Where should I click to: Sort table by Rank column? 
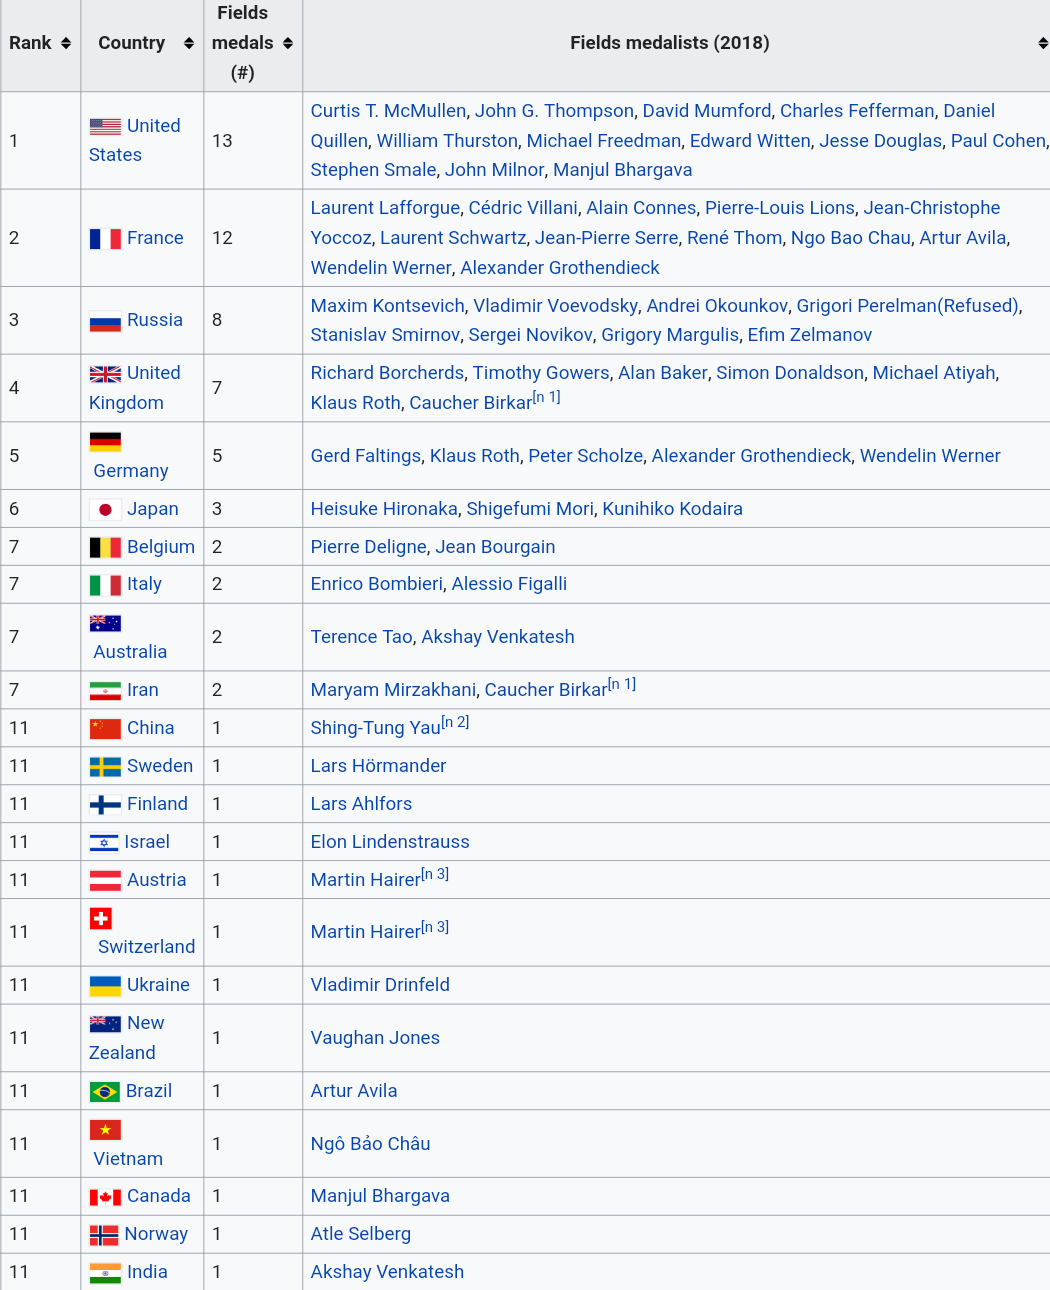(66, 43)
